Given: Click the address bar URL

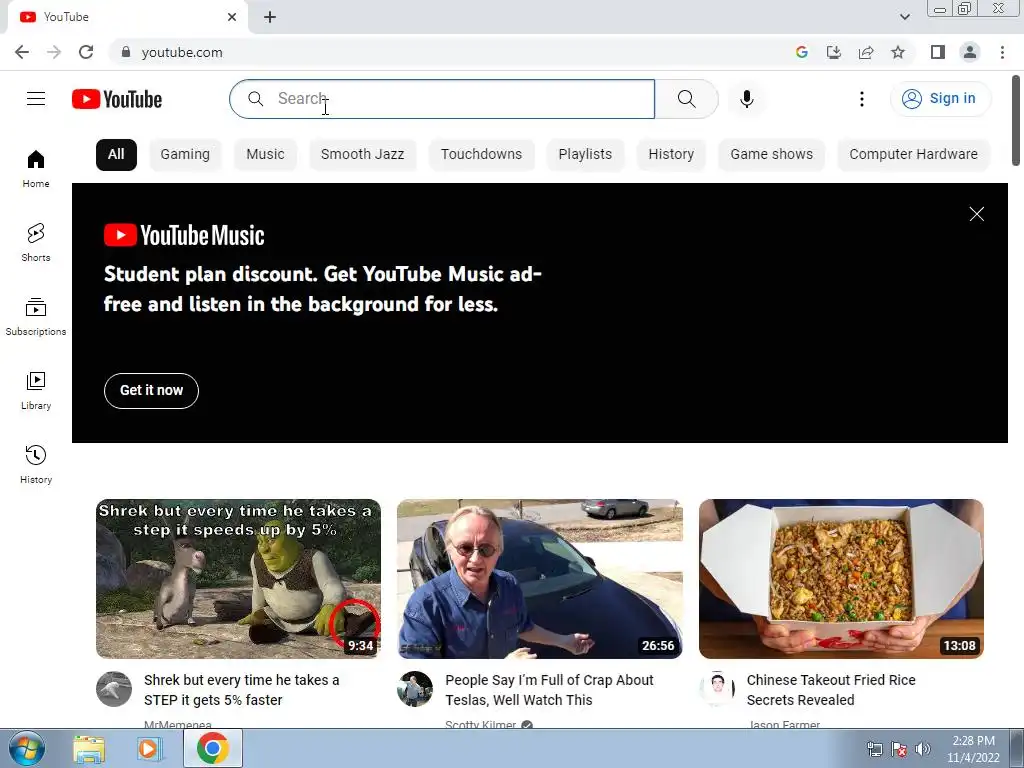Looking at the screenshot, I should (182, 52).
